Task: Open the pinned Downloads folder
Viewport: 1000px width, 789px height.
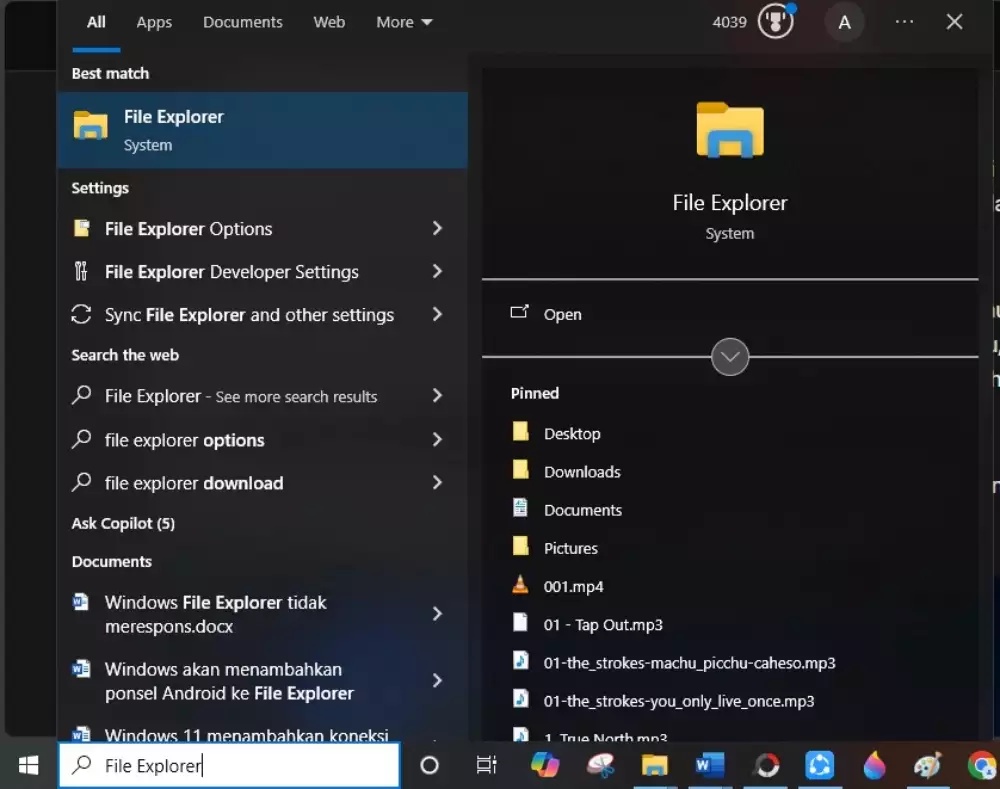Action: 582,472
